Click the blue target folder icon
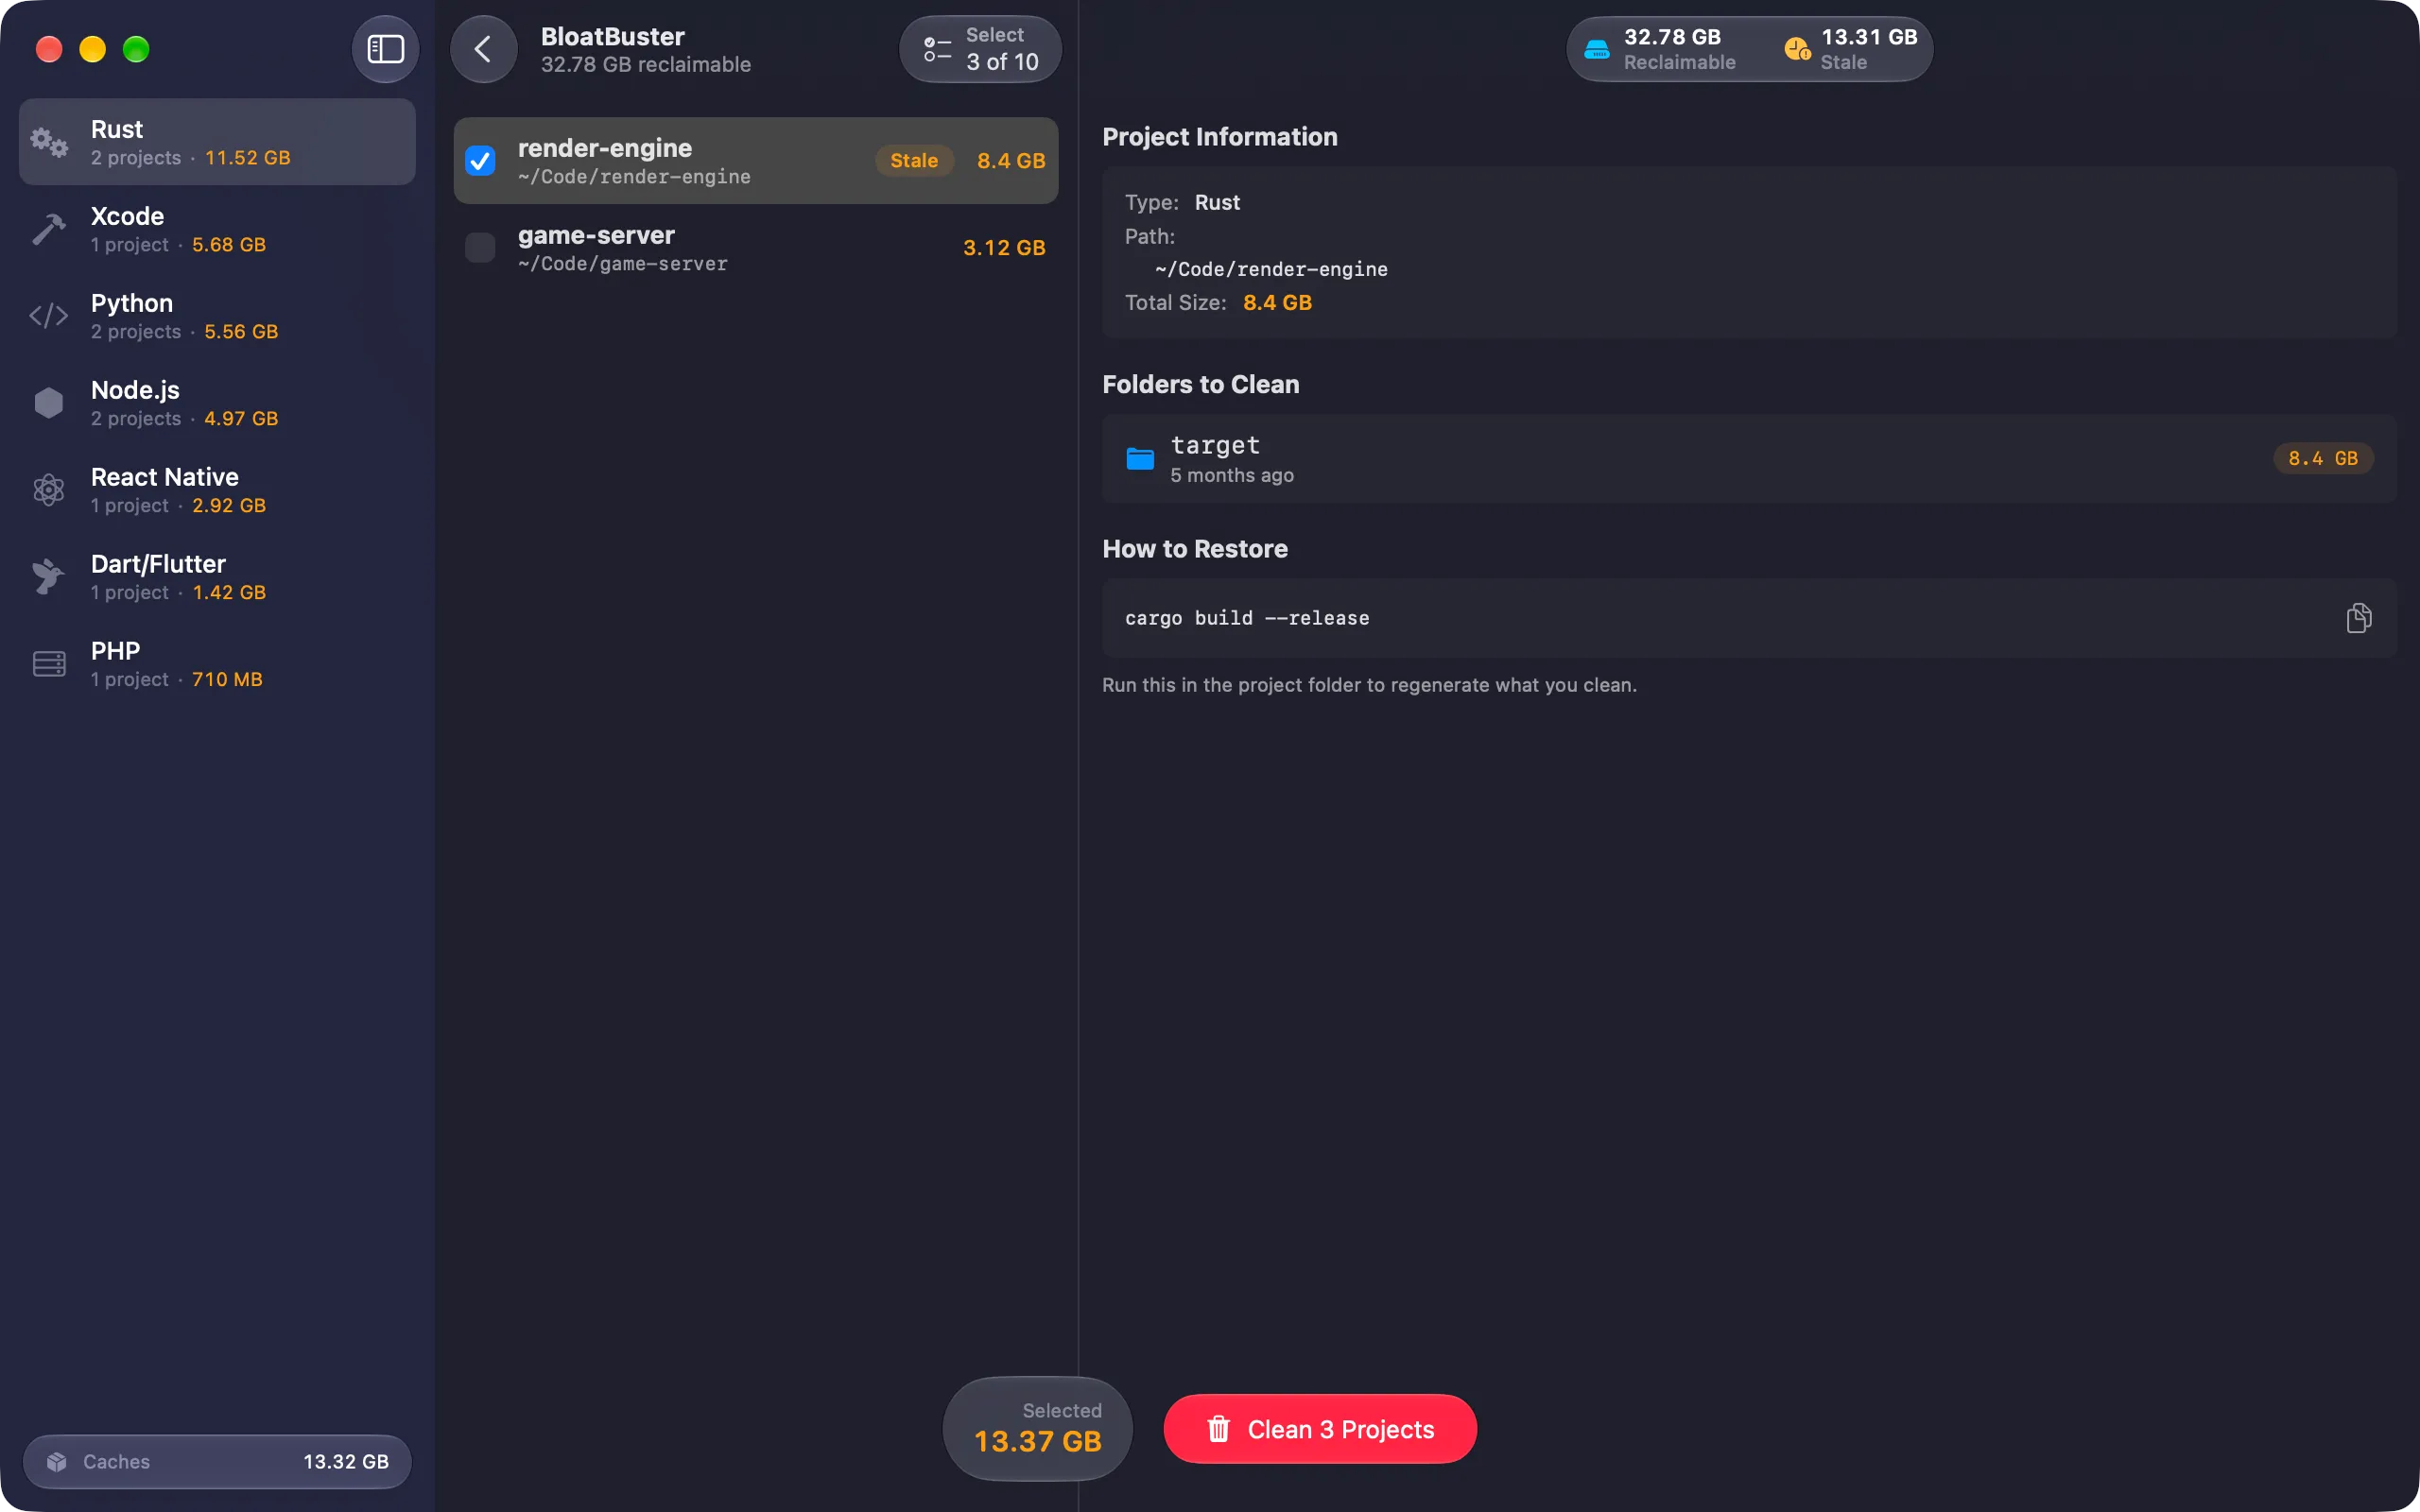 [x=1140, y=459]
